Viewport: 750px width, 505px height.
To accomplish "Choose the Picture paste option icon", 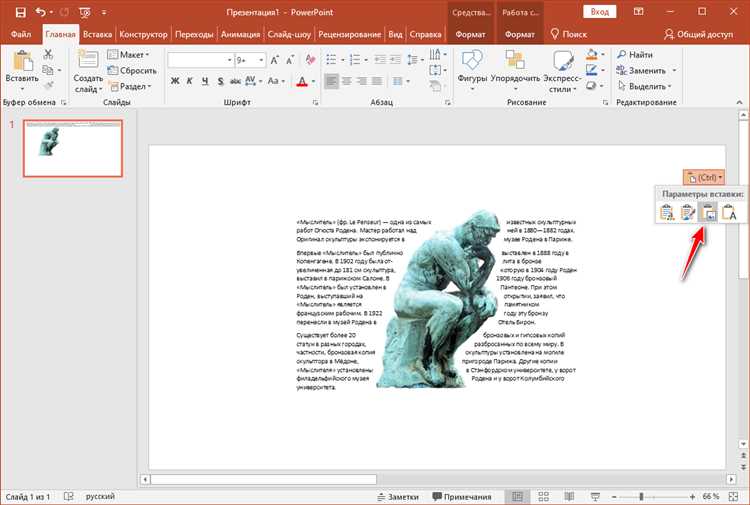I will point(707,211).
